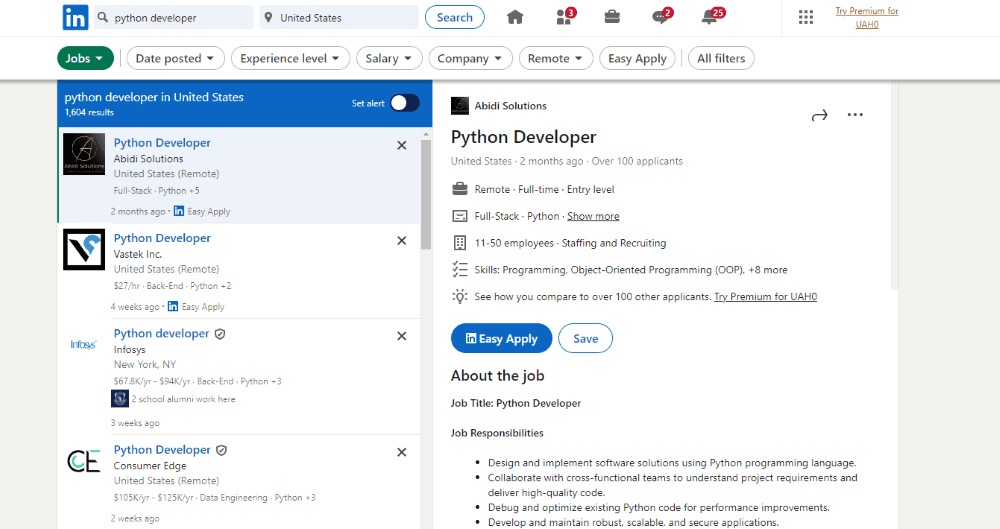Open the Work apps grid icon
The image size is (1000, 529).
[806, 17]
